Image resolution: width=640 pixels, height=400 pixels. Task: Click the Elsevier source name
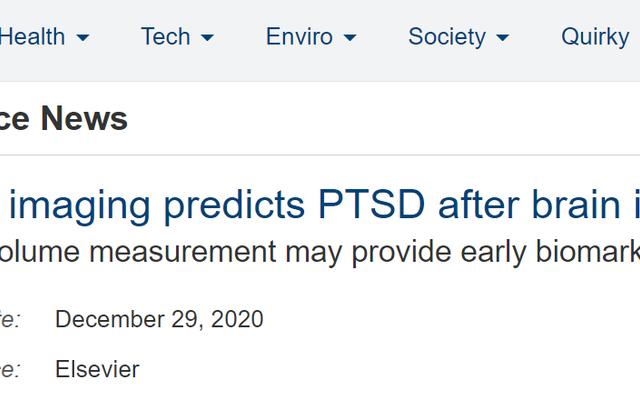click(97, 369)
